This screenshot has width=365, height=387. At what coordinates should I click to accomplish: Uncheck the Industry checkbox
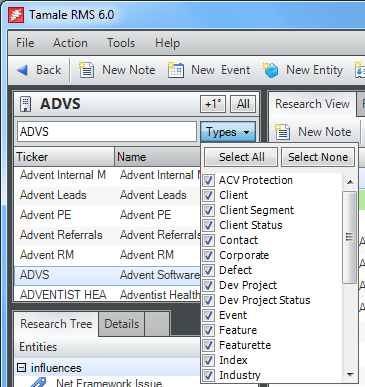pyautogui.click(x=208, y=375)
